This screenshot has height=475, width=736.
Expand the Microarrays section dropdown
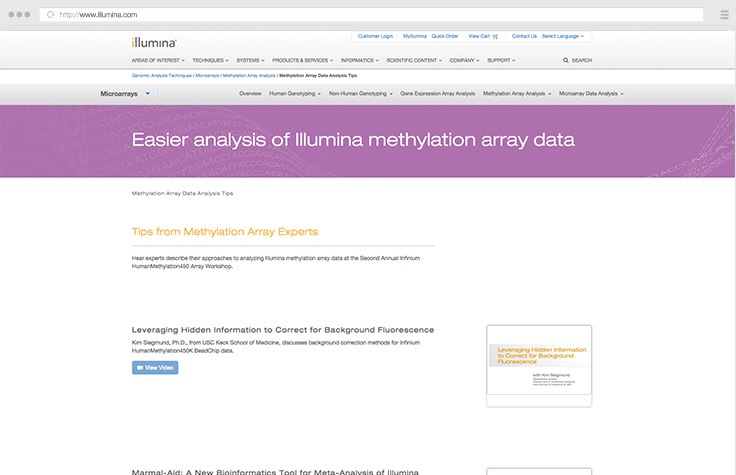tap(148, 93)
